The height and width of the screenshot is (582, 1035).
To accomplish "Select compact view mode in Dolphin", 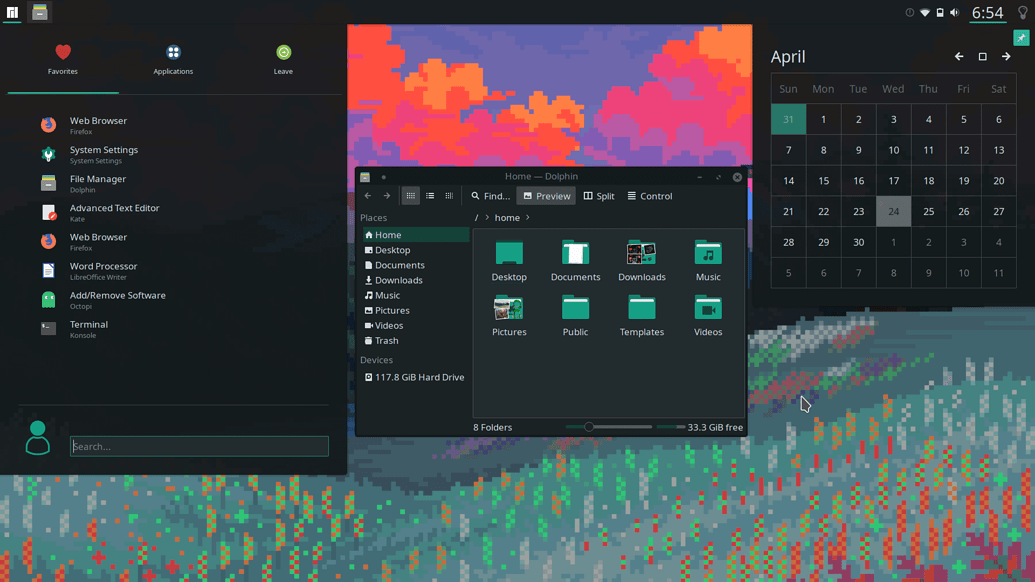I will (x=448, y=196).
